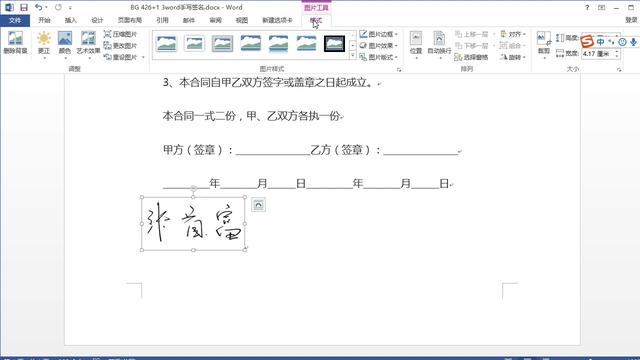Toggle Sogou 中 Chinese/English input mode
Screen dimensions: 640x360
click(600, 42)
